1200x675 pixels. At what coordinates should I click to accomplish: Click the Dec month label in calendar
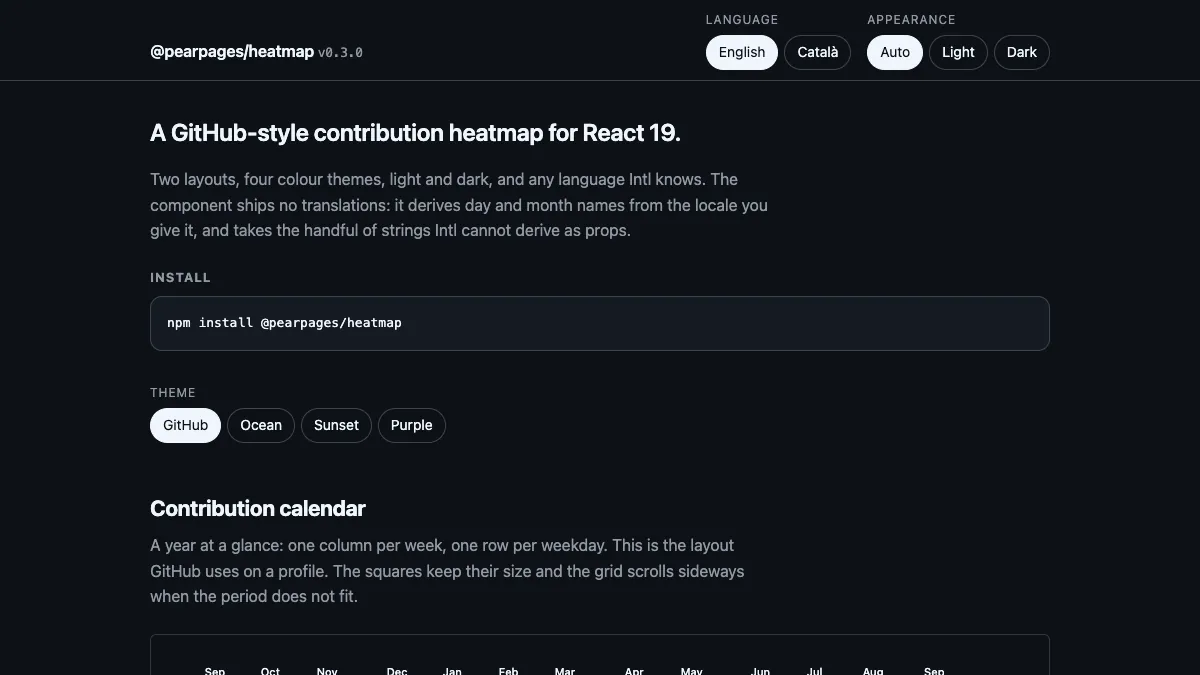[x=397, y=670]
